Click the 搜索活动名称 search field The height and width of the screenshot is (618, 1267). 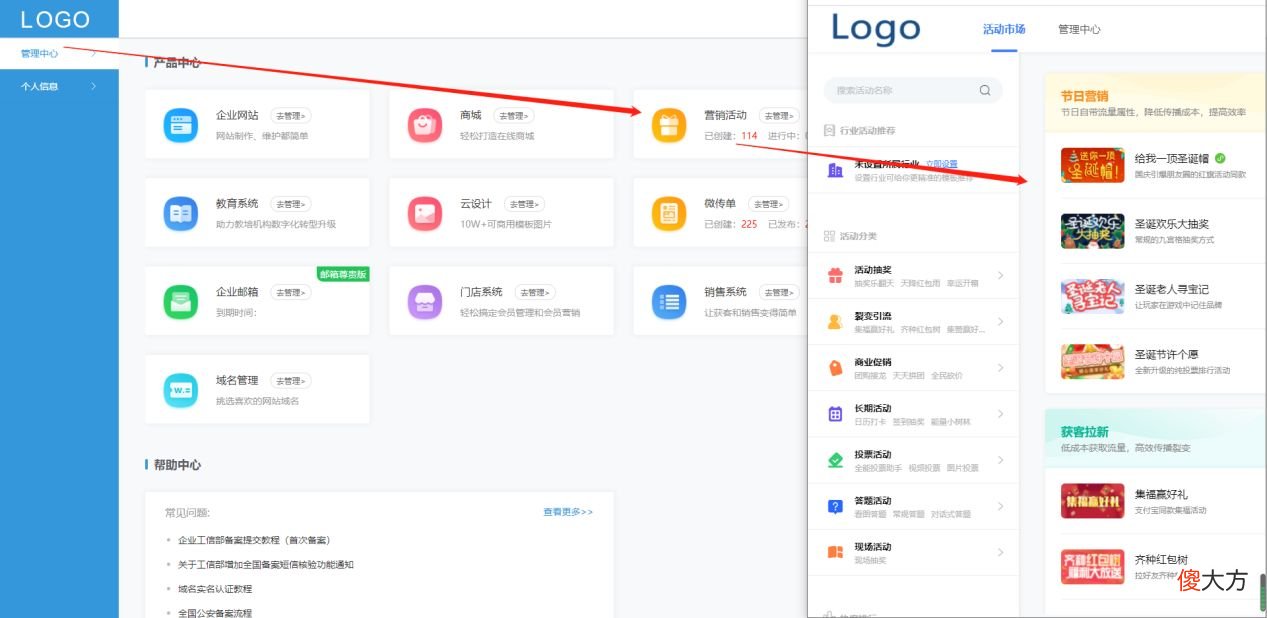click(912, 90)
